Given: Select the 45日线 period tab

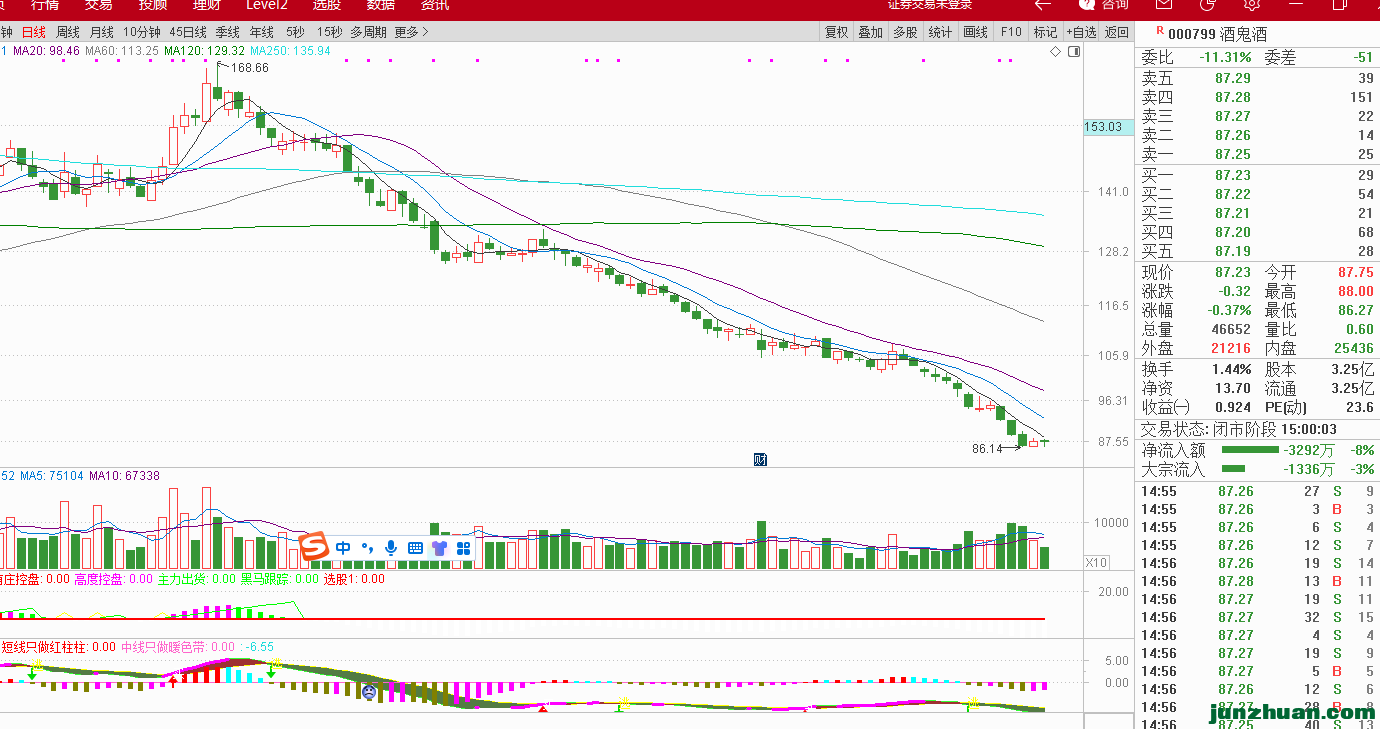Looking at the screenshot, I should [188, 32].
